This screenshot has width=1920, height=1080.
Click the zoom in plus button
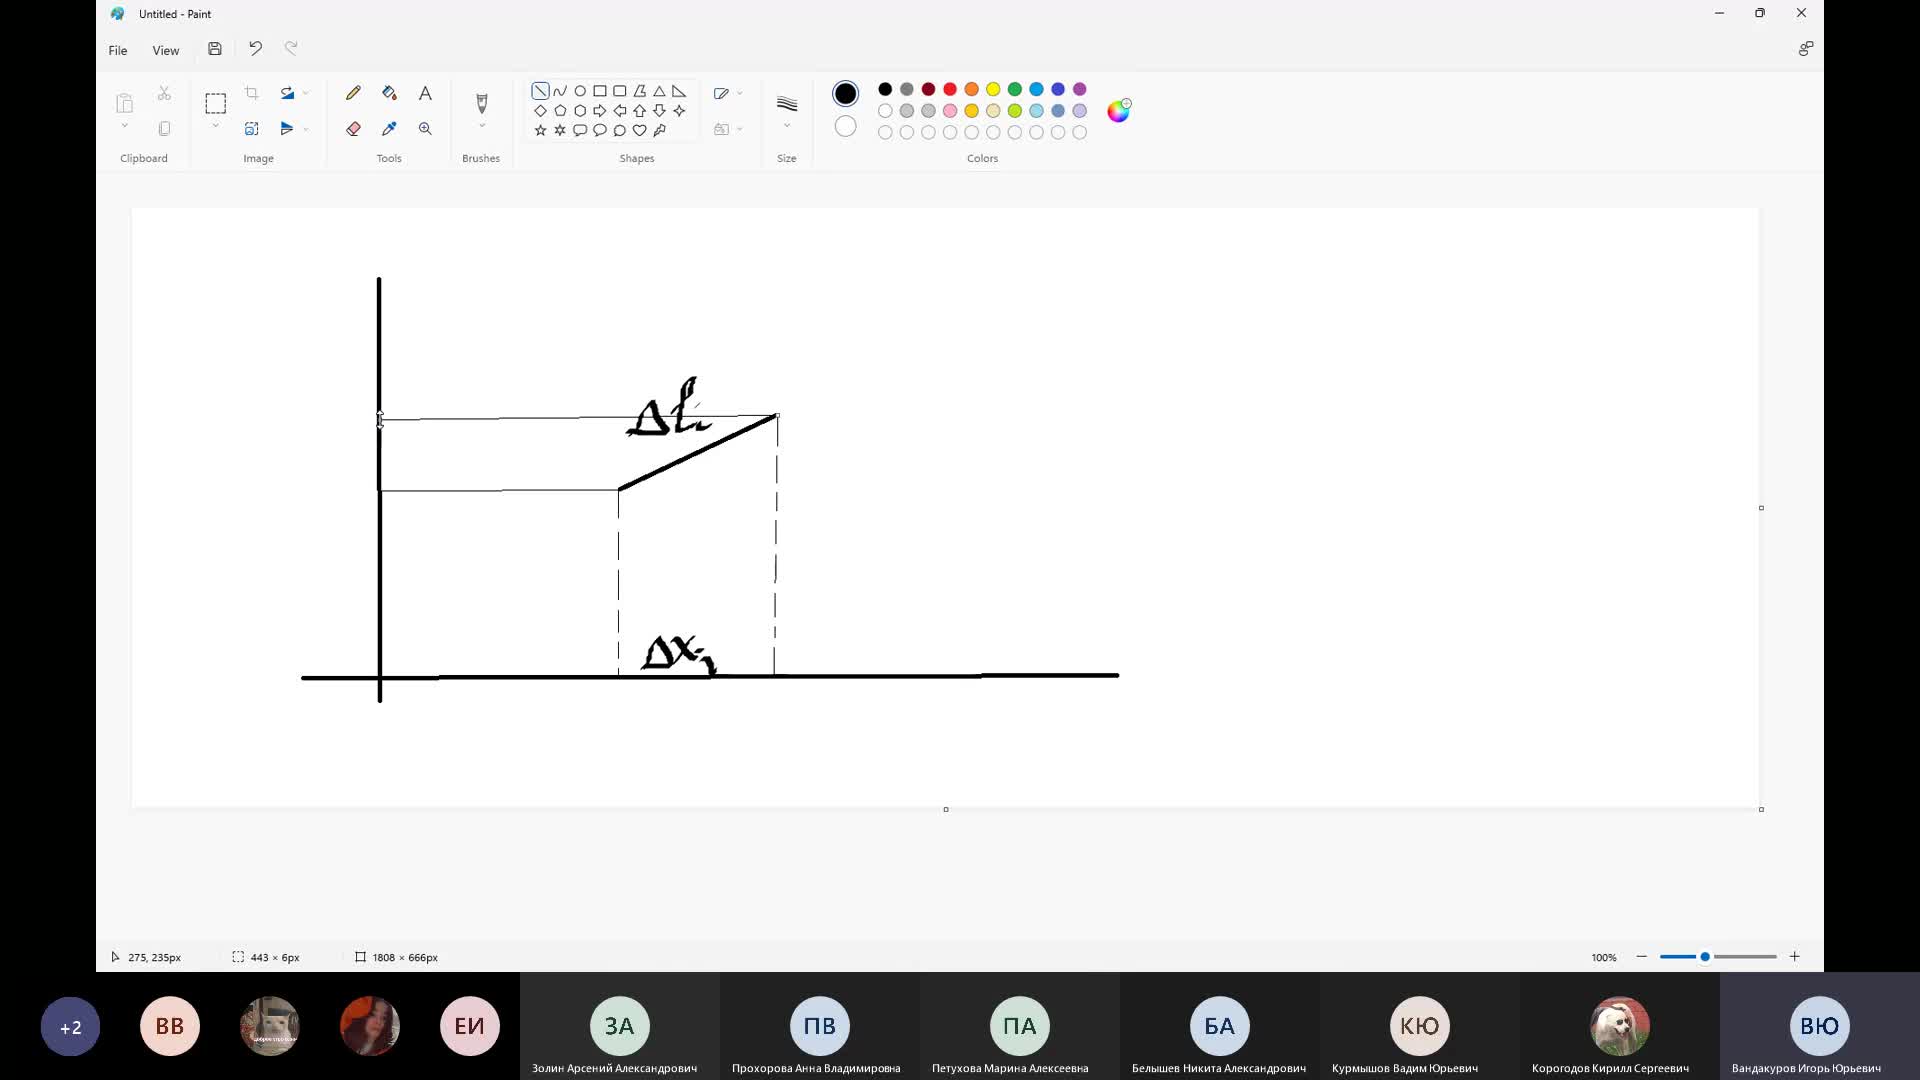pyautogui.click(x=1794, y=957)
